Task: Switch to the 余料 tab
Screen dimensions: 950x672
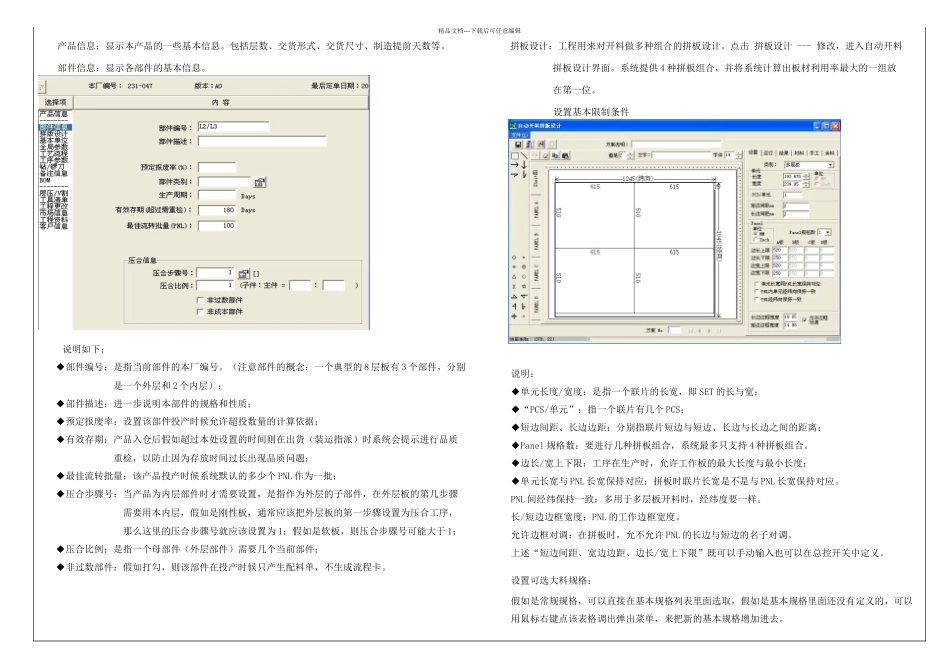Action: pos(830,153)
